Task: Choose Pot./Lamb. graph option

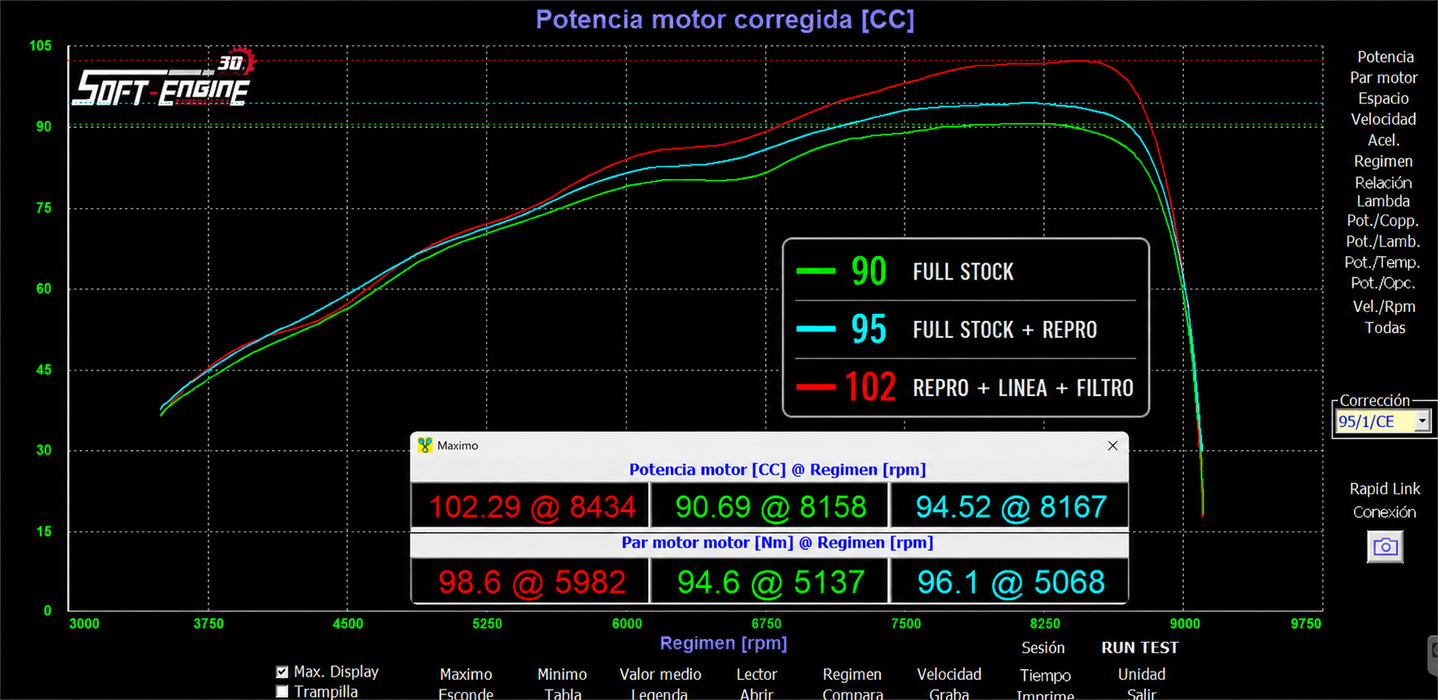Action: tap(1383, 242)
